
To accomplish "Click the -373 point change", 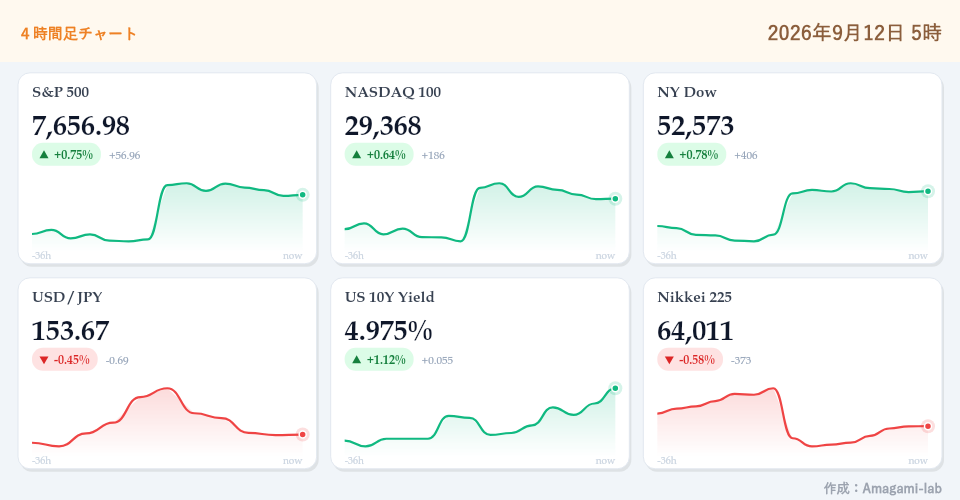I will click(x=741, y=360).
